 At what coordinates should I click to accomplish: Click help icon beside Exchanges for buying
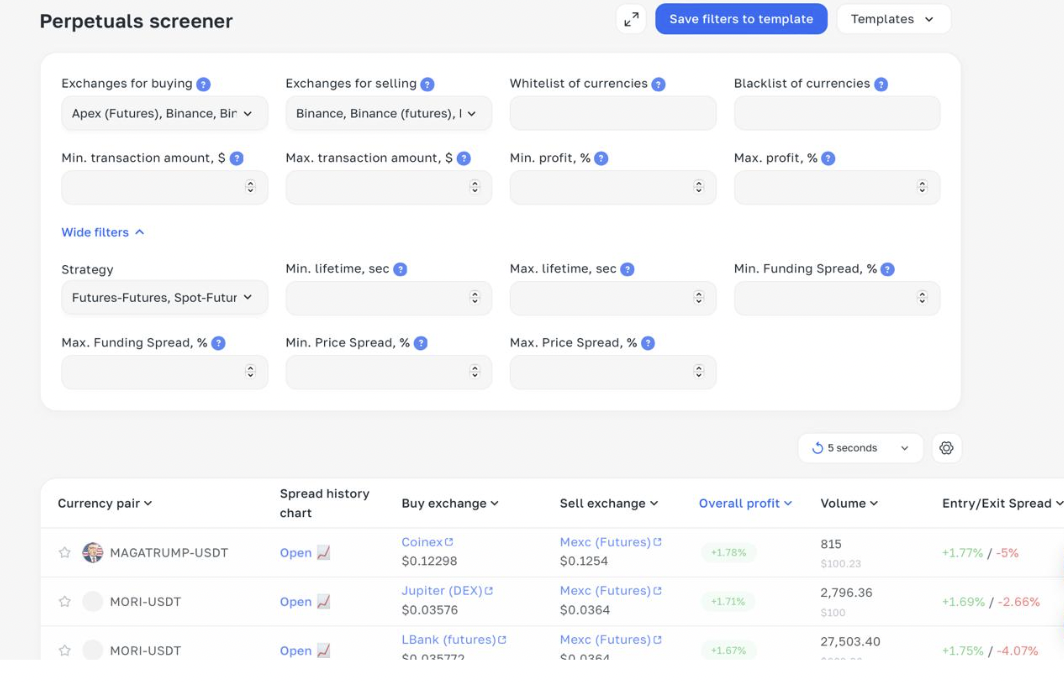click(x=204, y=84)
